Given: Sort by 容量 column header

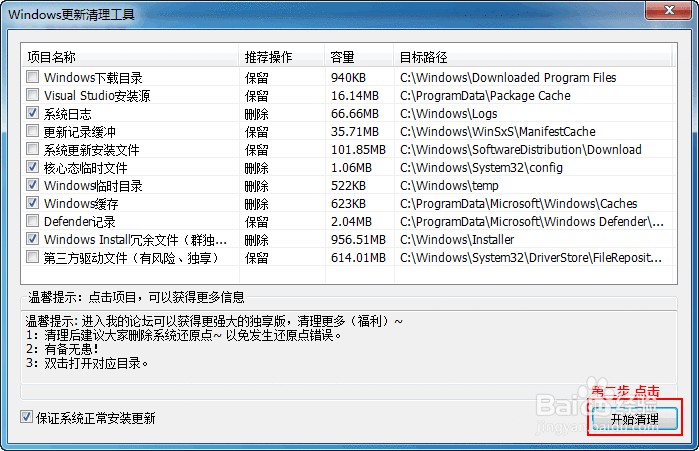Looking at the screenshot, I should click(359, 57).
